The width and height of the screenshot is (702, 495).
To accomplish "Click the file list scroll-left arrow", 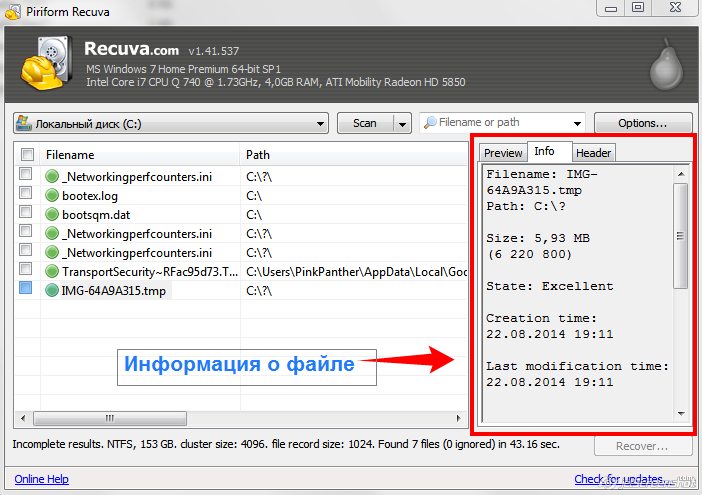I will [x=23, y=418].
